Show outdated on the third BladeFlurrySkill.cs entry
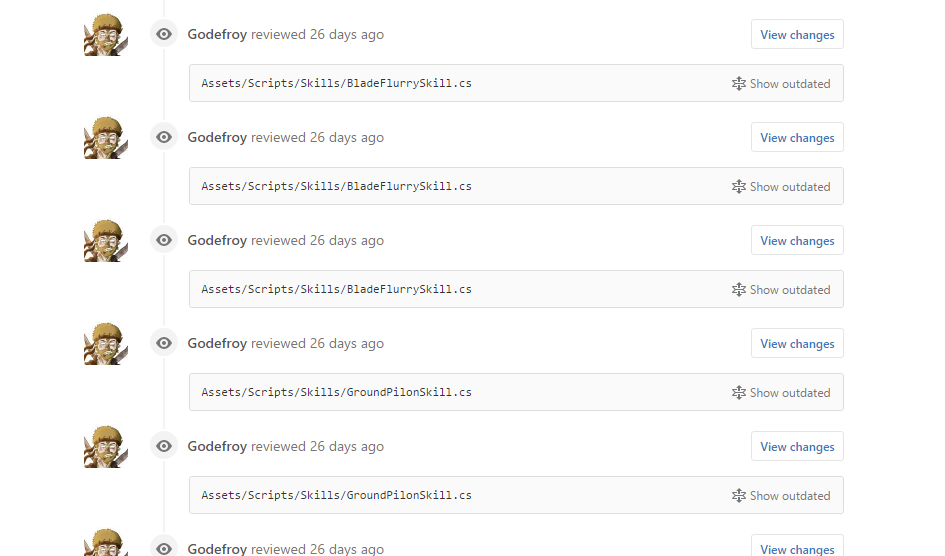This screenshot has height=556, width=945. 781,290
